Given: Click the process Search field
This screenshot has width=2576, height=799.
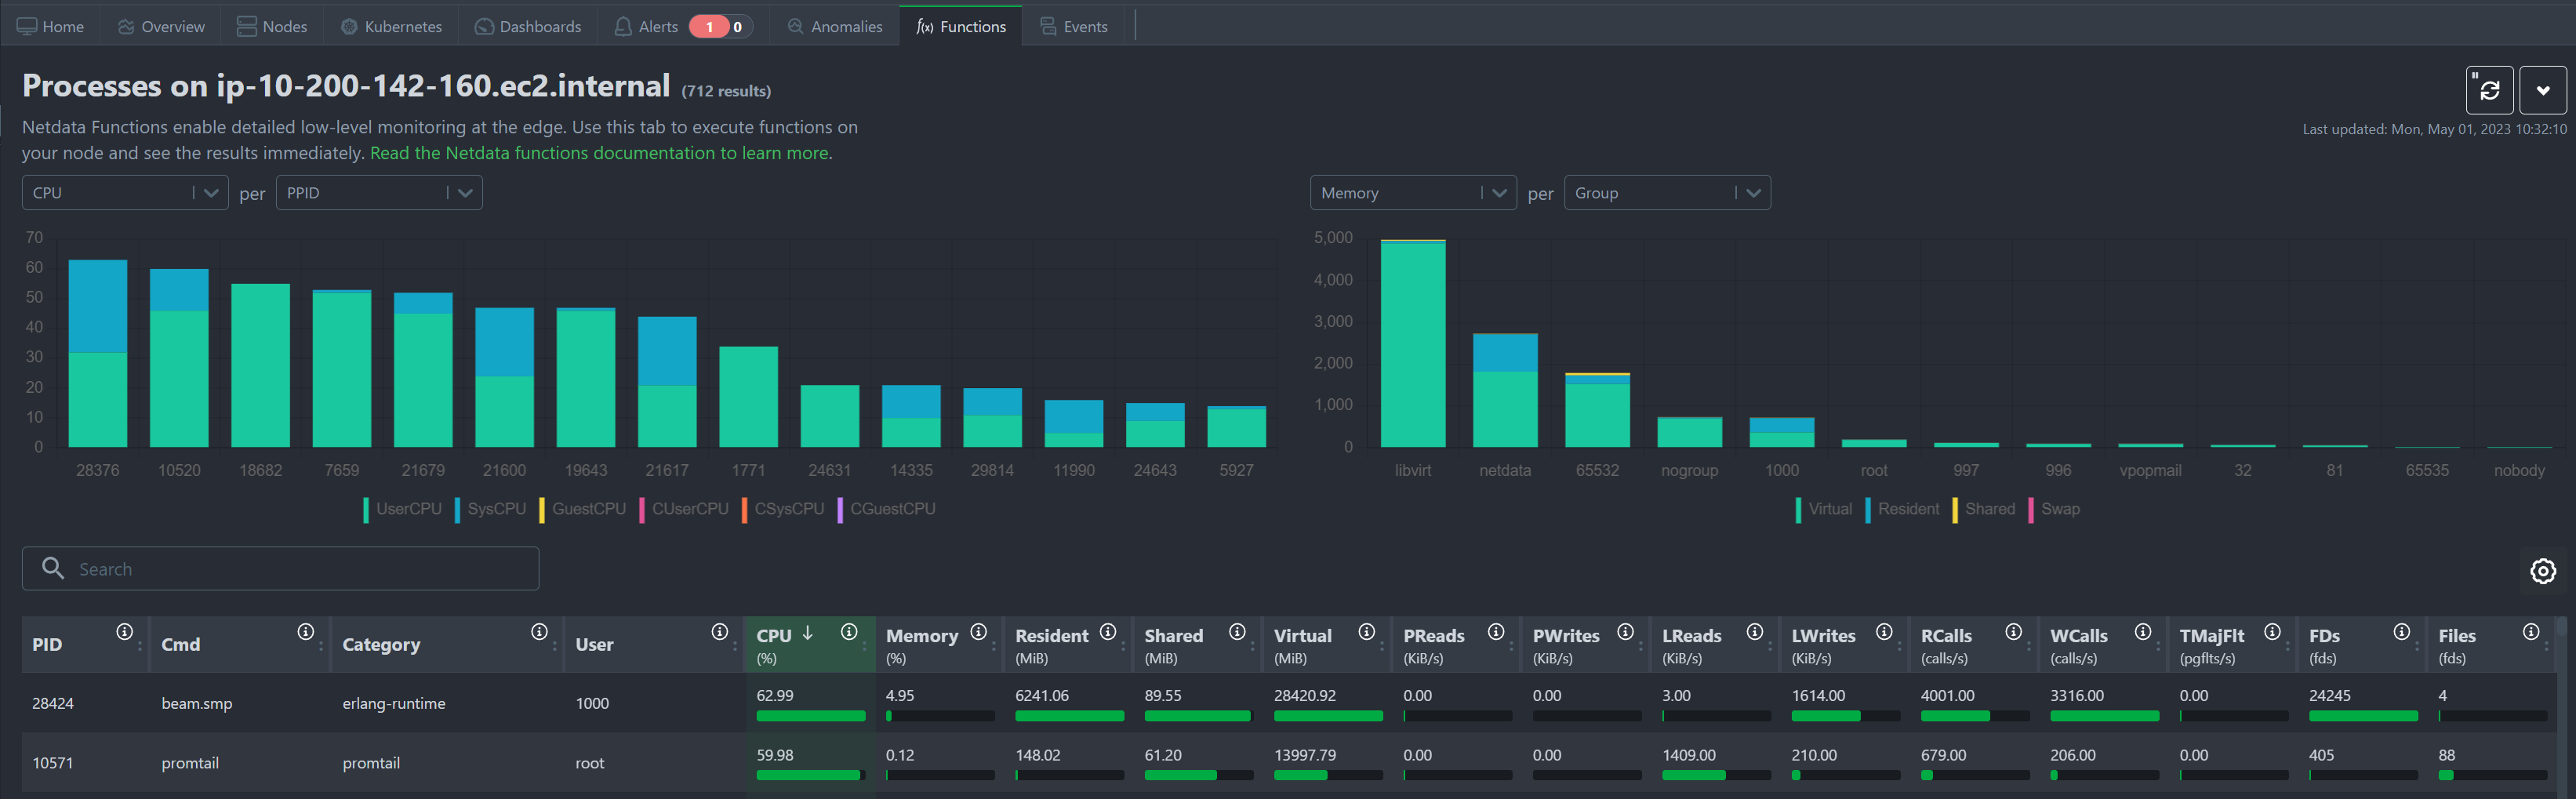Looking at the screenshot, I should tap(280, 569).
